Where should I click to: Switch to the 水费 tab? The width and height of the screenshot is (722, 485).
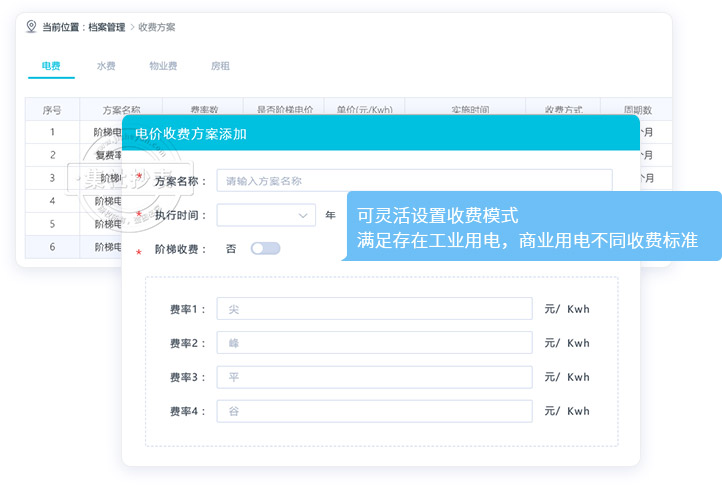(x=106, y=66)
